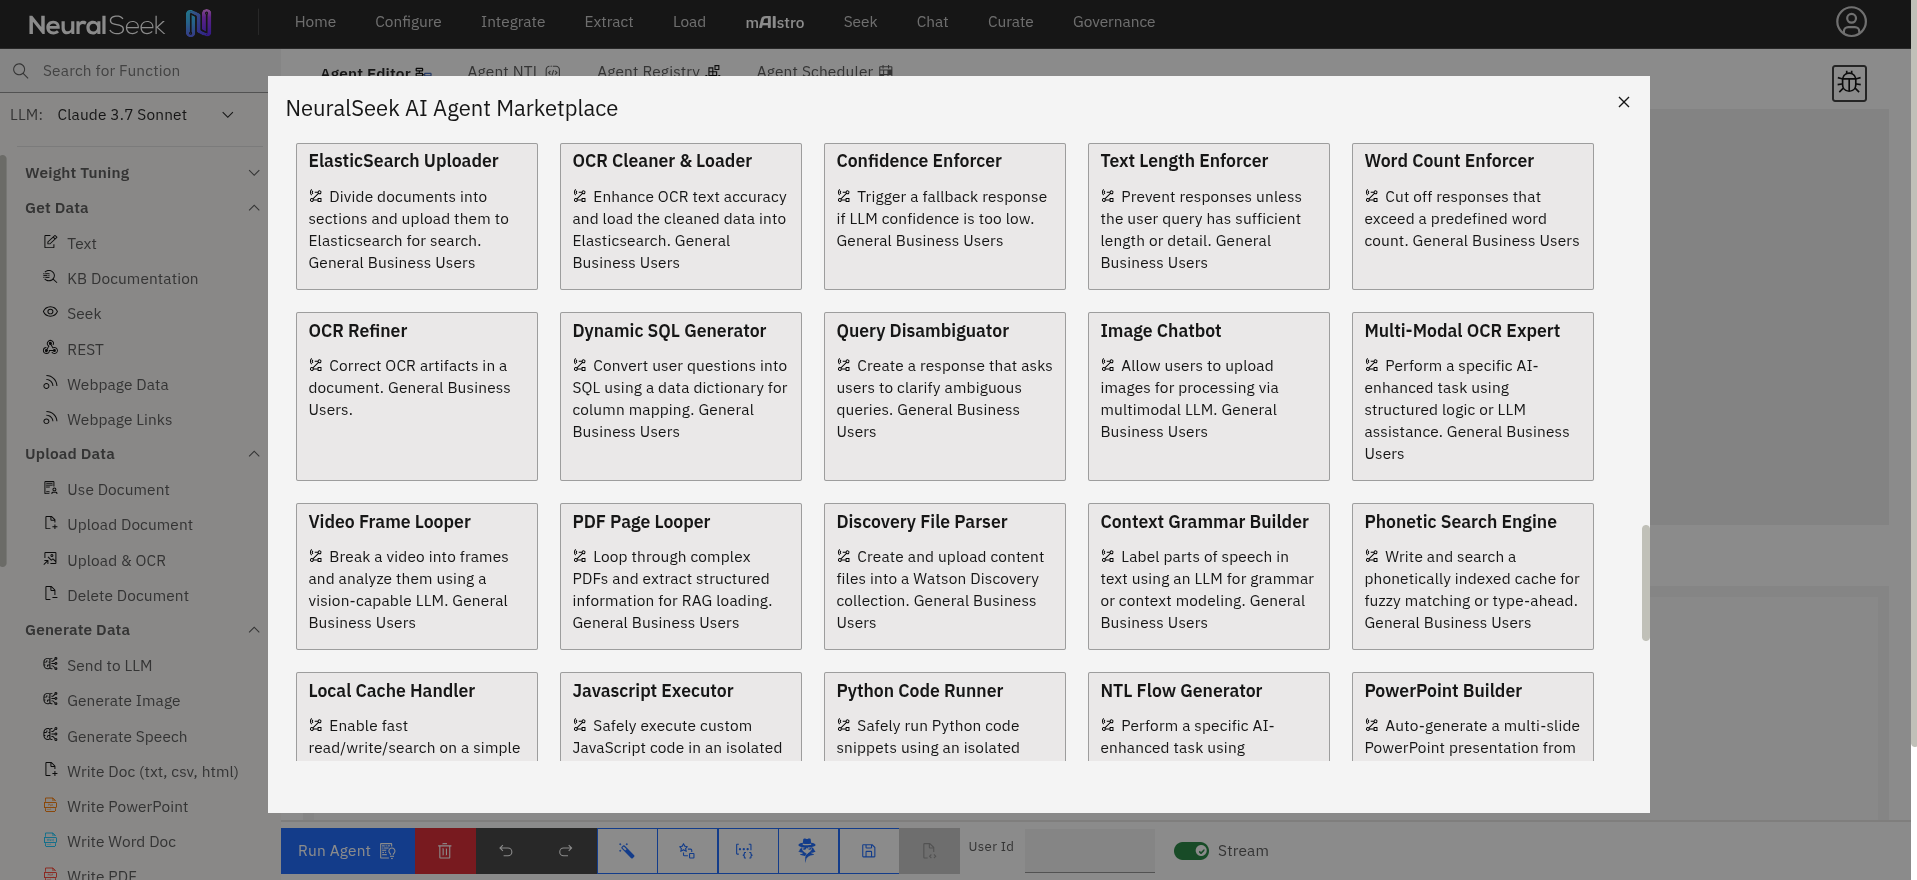Select the Phonetic Search Engine card

click(1473, 576)
